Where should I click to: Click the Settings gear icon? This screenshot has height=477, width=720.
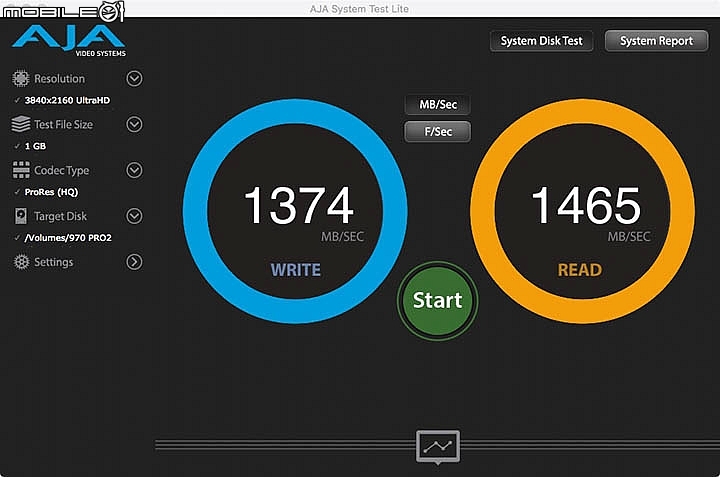(x=21, y=262)
